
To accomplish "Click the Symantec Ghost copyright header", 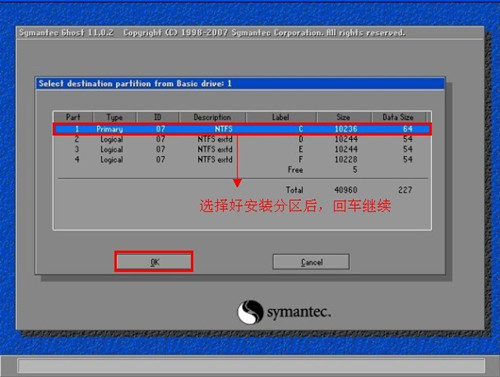I will click(x=212, y=33).
